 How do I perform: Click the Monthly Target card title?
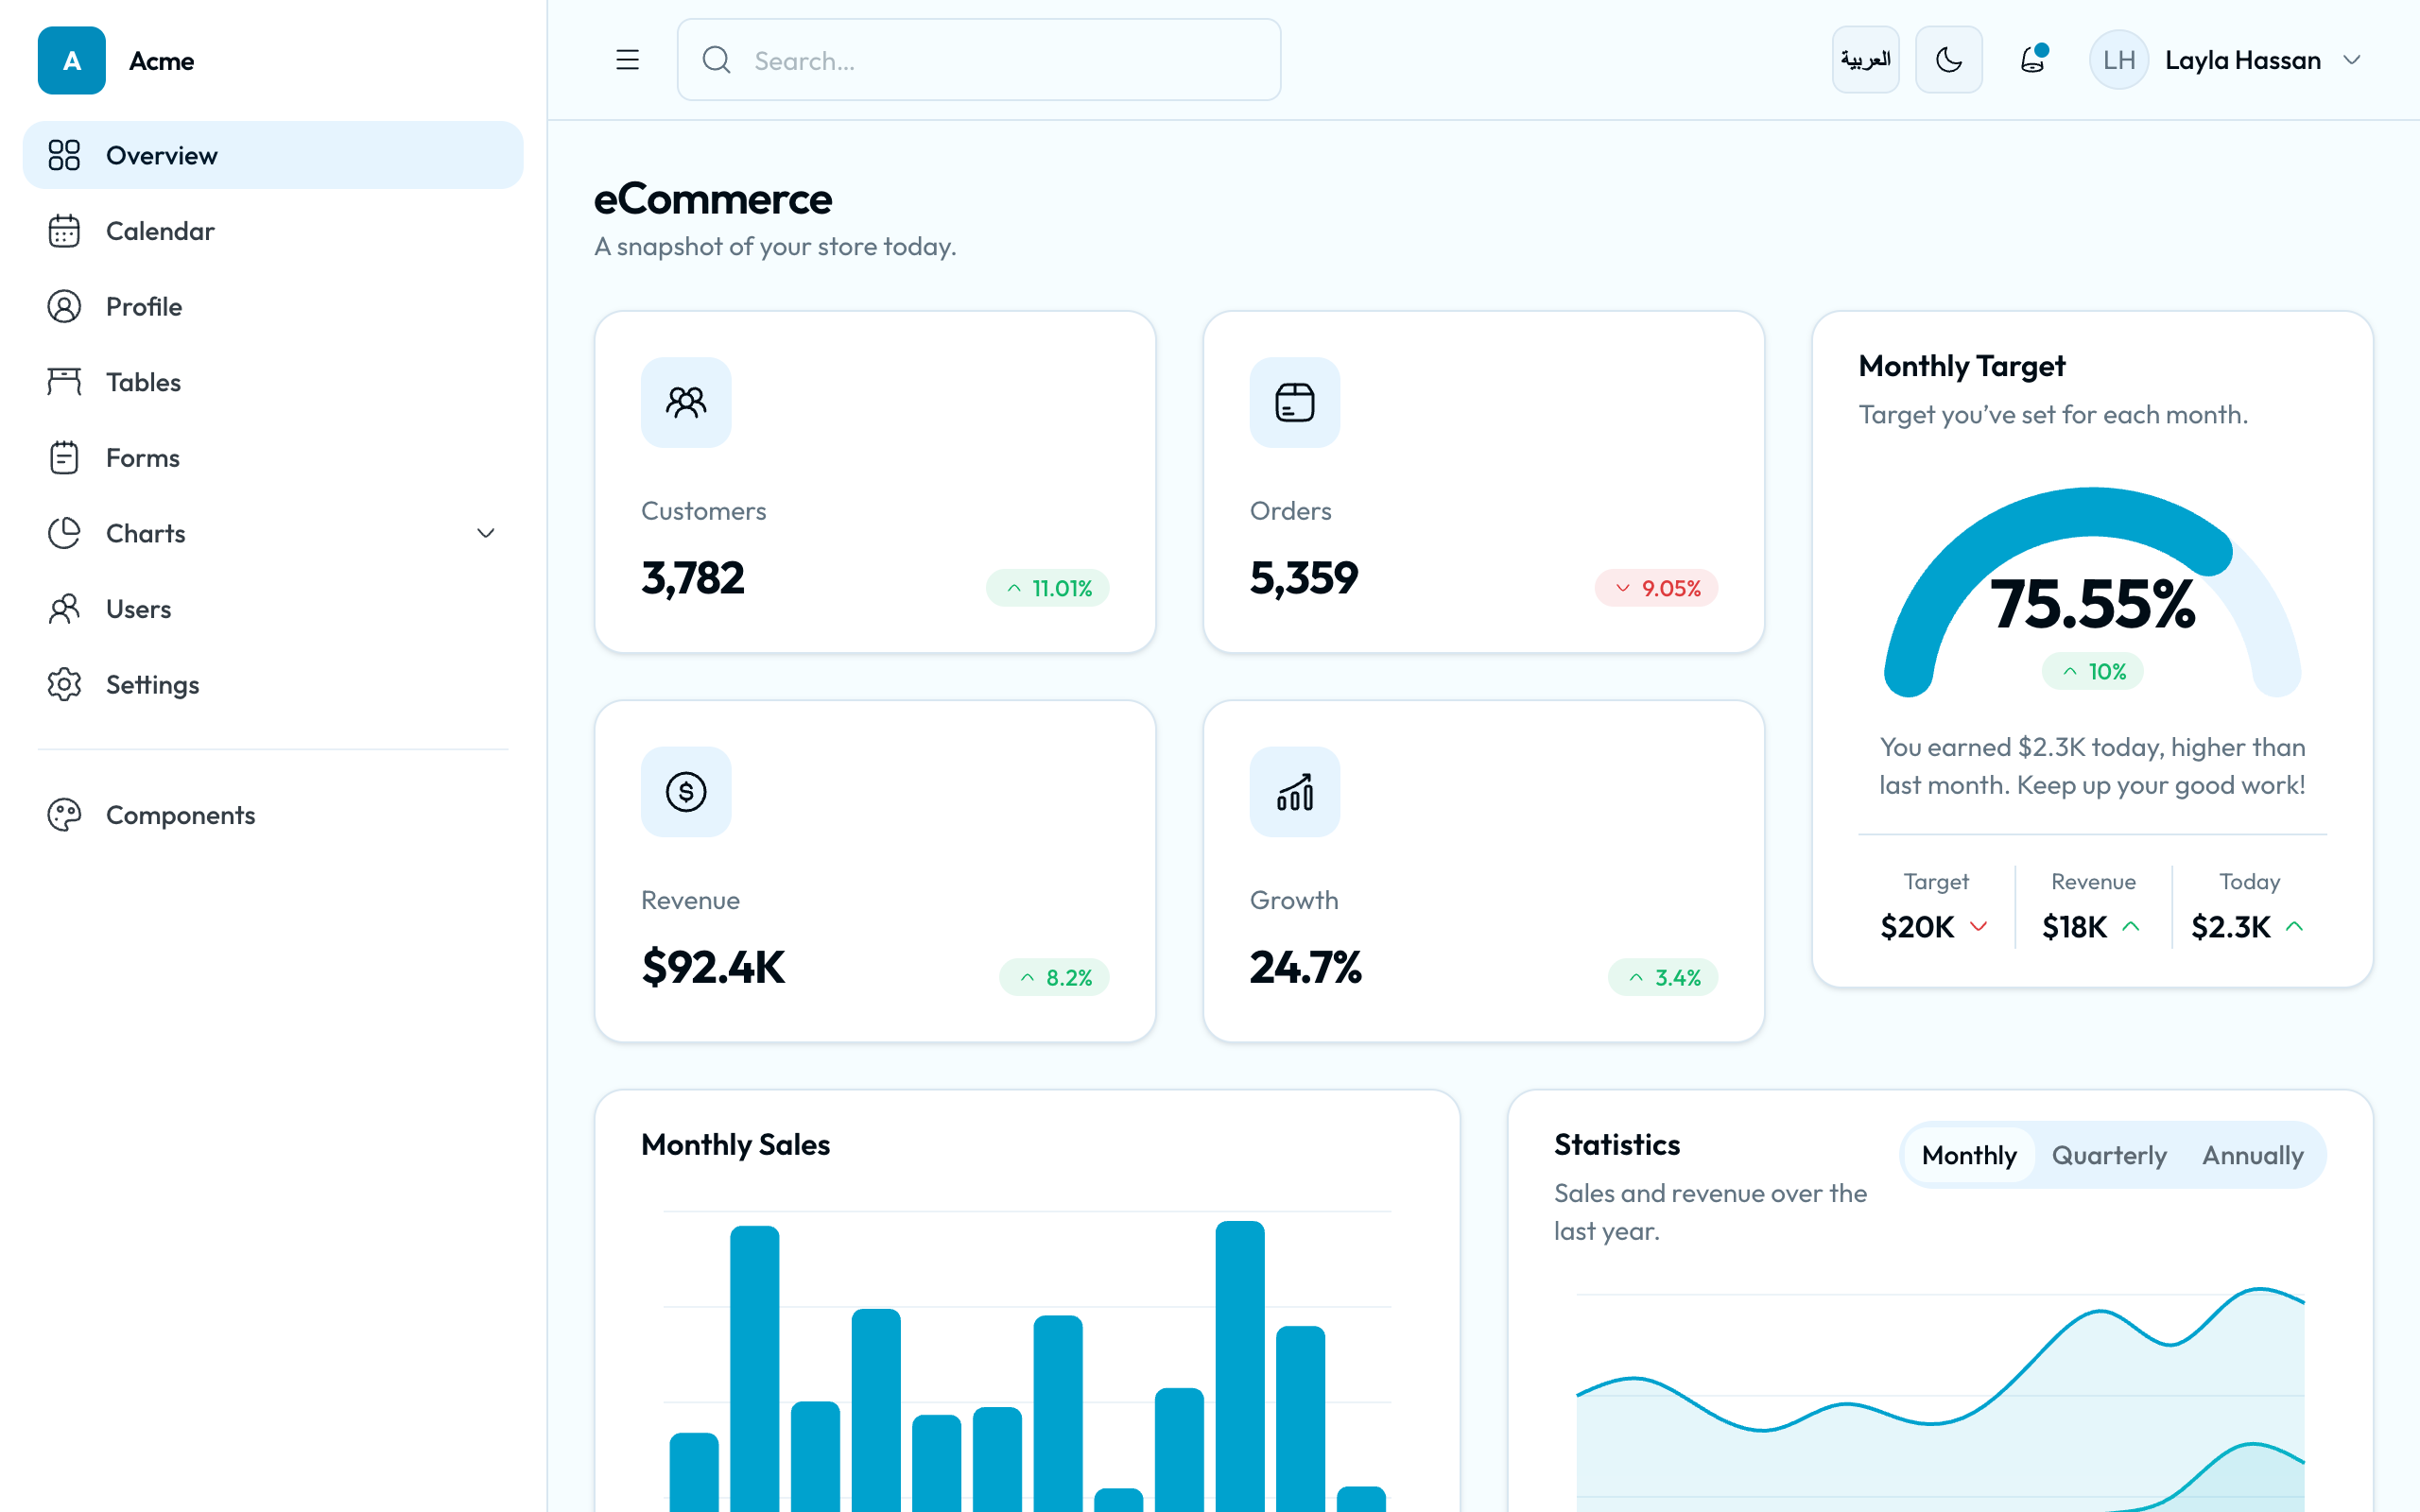tap(1962, 366)
